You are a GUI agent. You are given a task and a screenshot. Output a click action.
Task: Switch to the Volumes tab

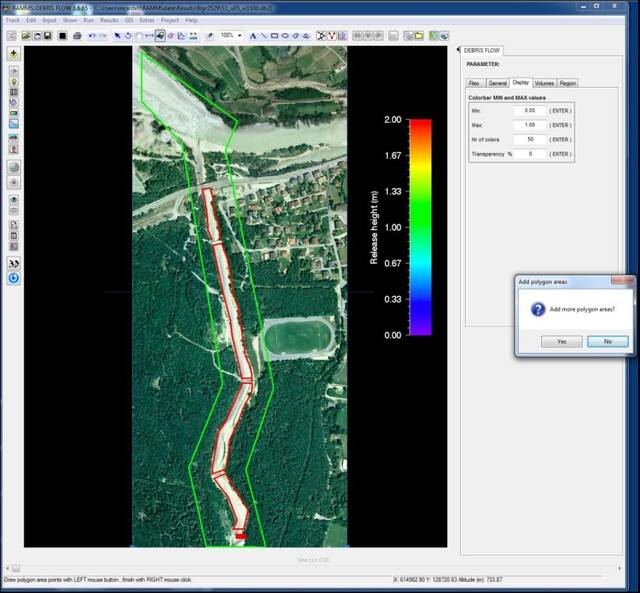544,83
